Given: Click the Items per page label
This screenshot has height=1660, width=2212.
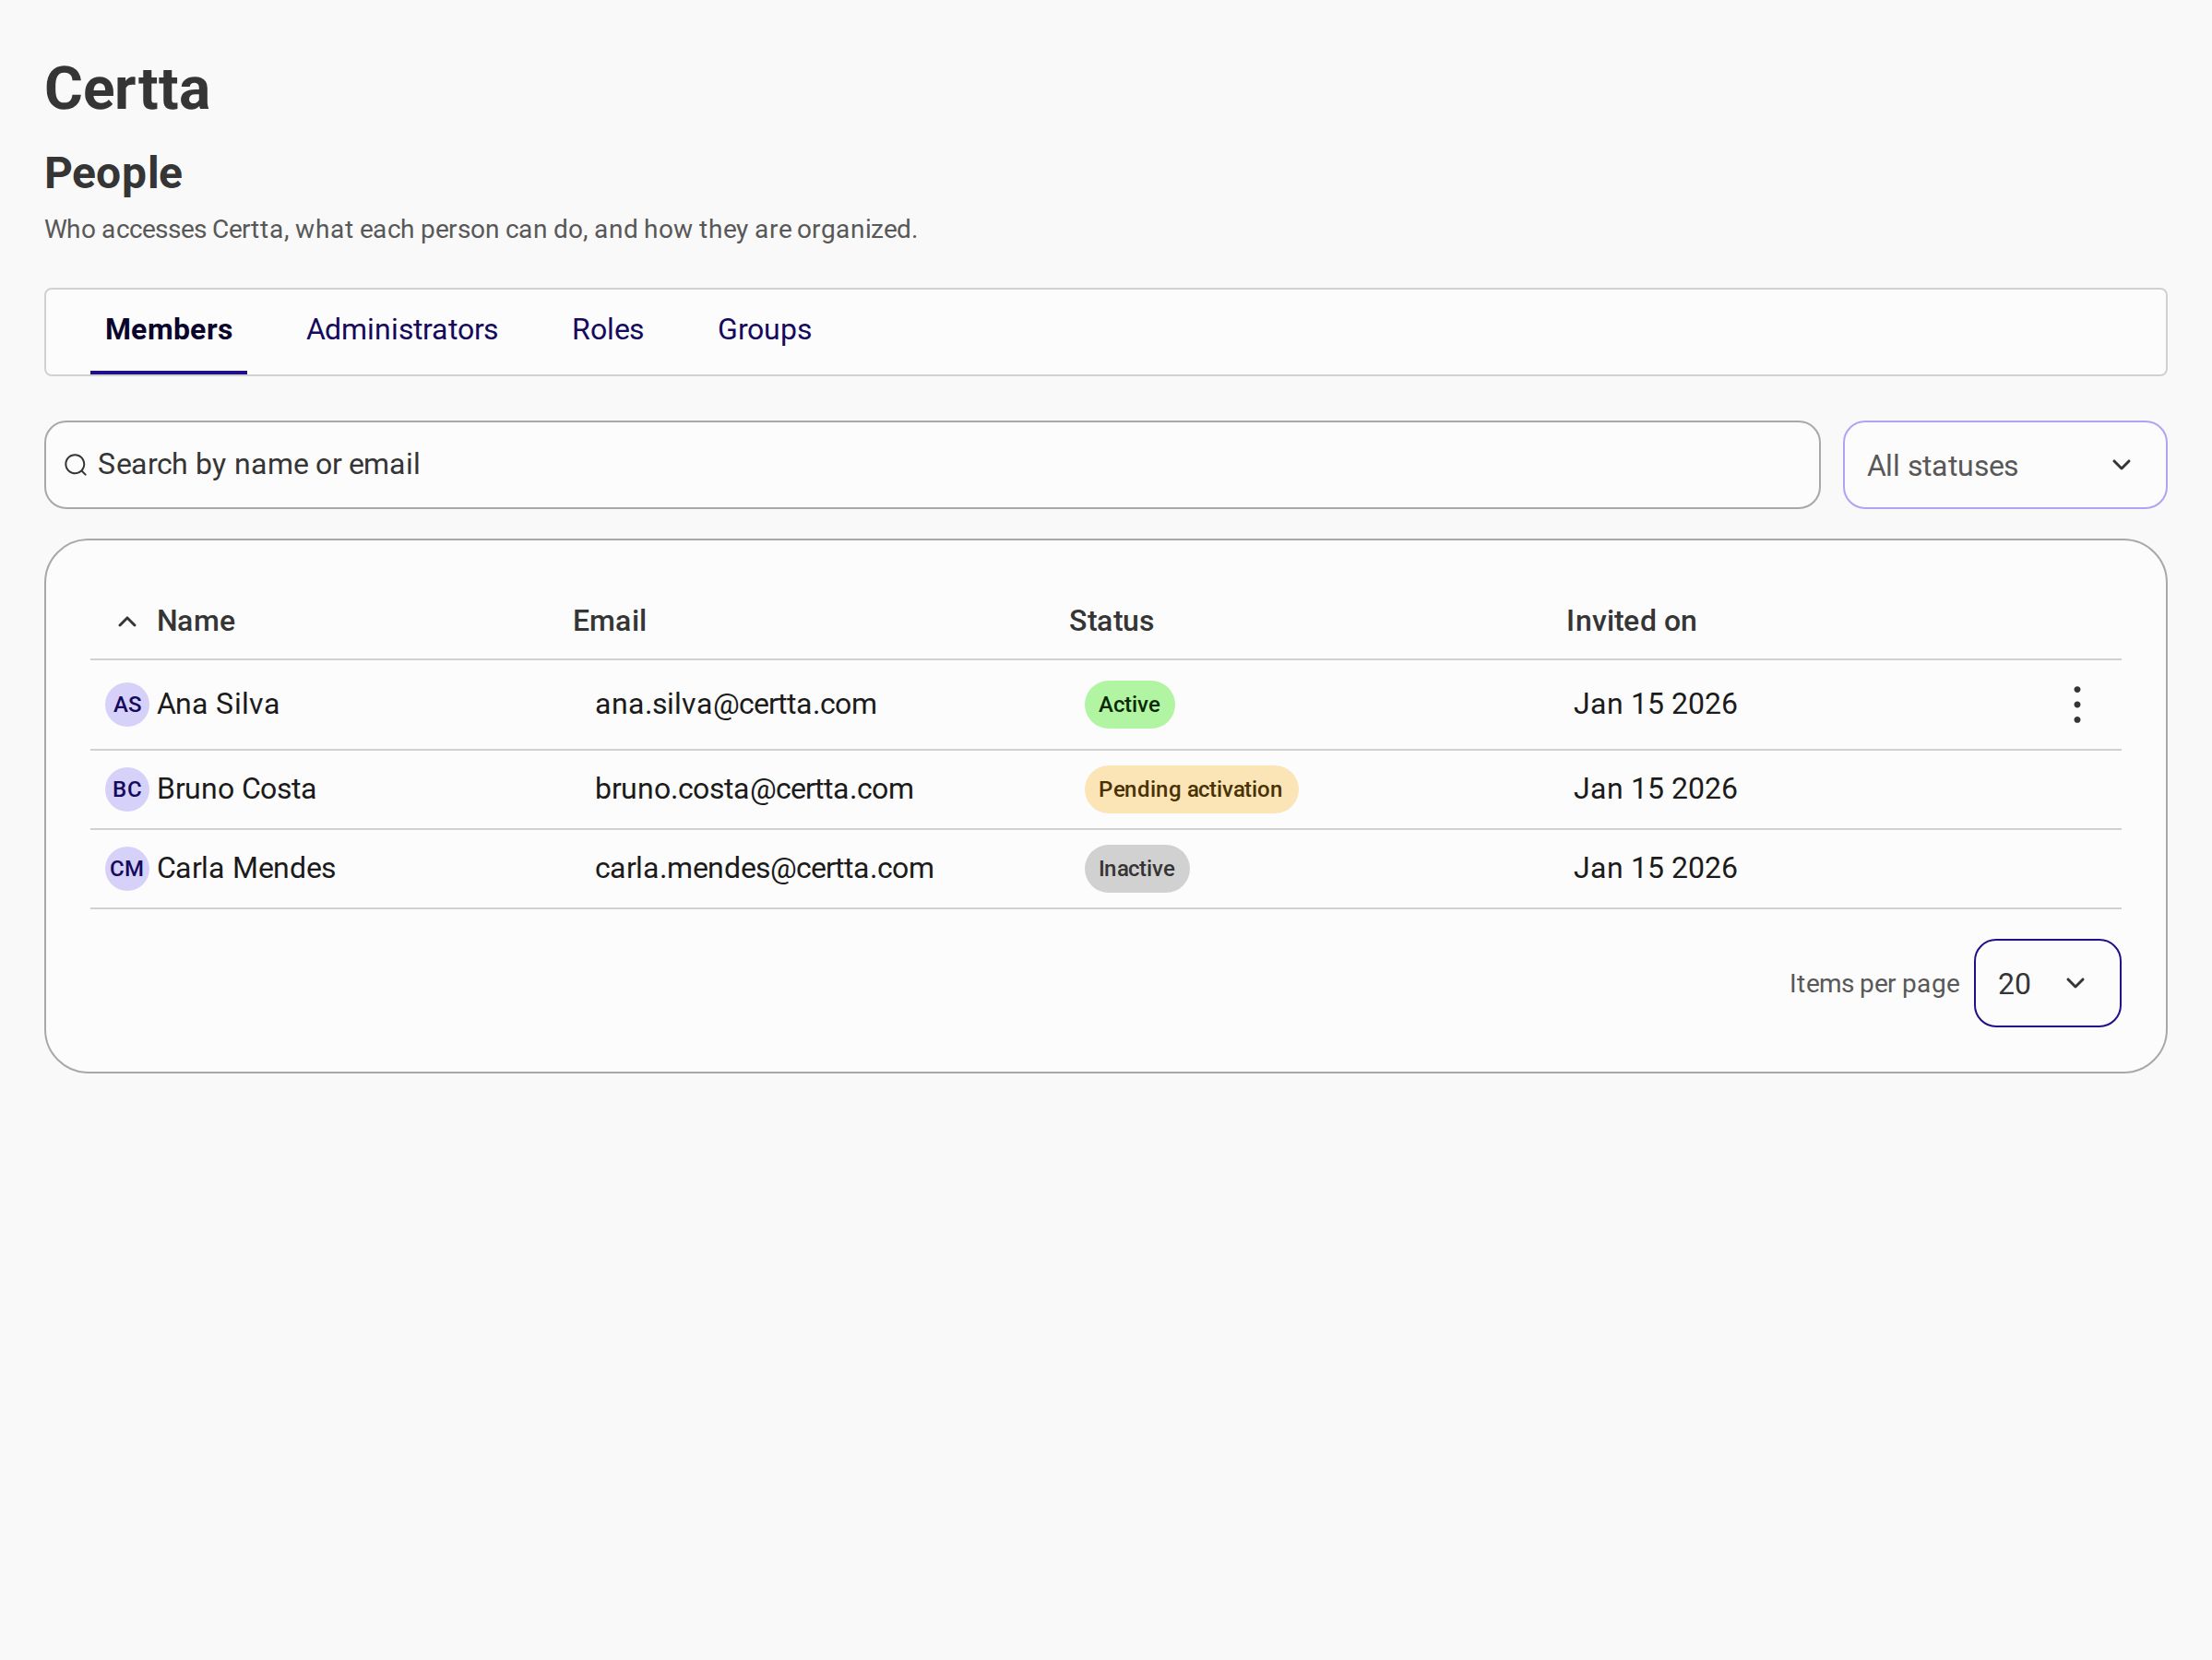Looking at the screenshot, I should [1874, 984].
